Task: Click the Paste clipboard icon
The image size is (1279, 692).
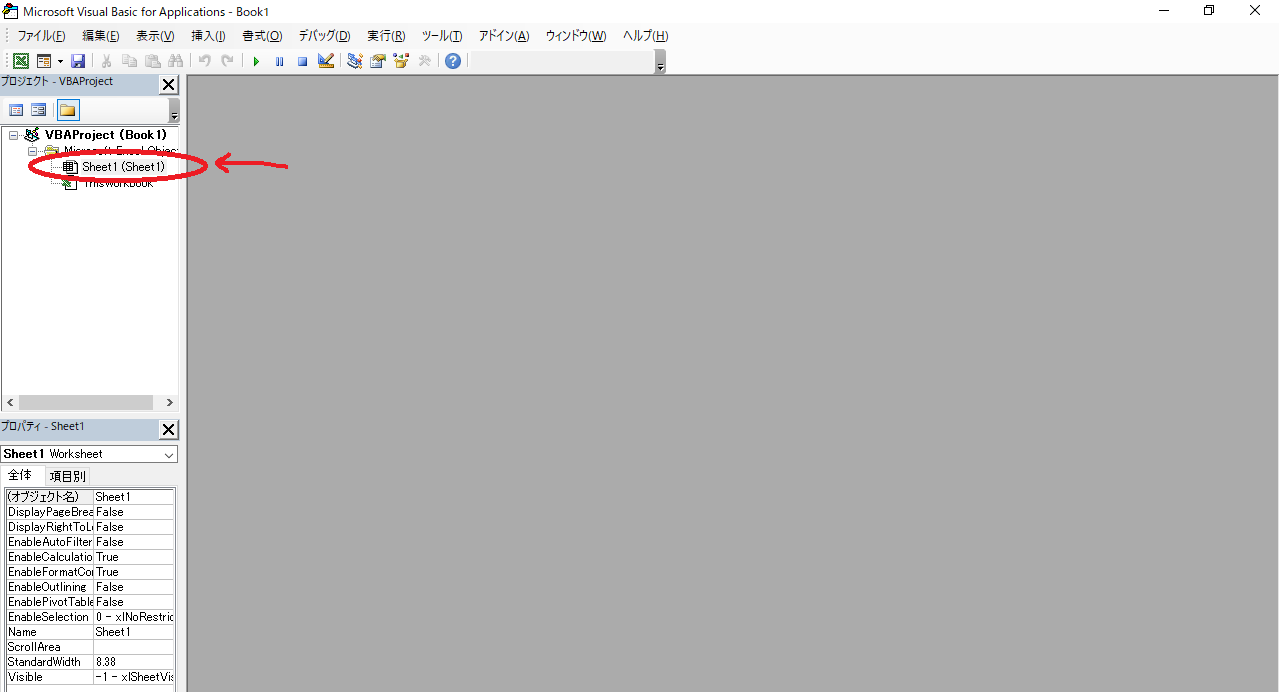Action: (x=153, y=61)
